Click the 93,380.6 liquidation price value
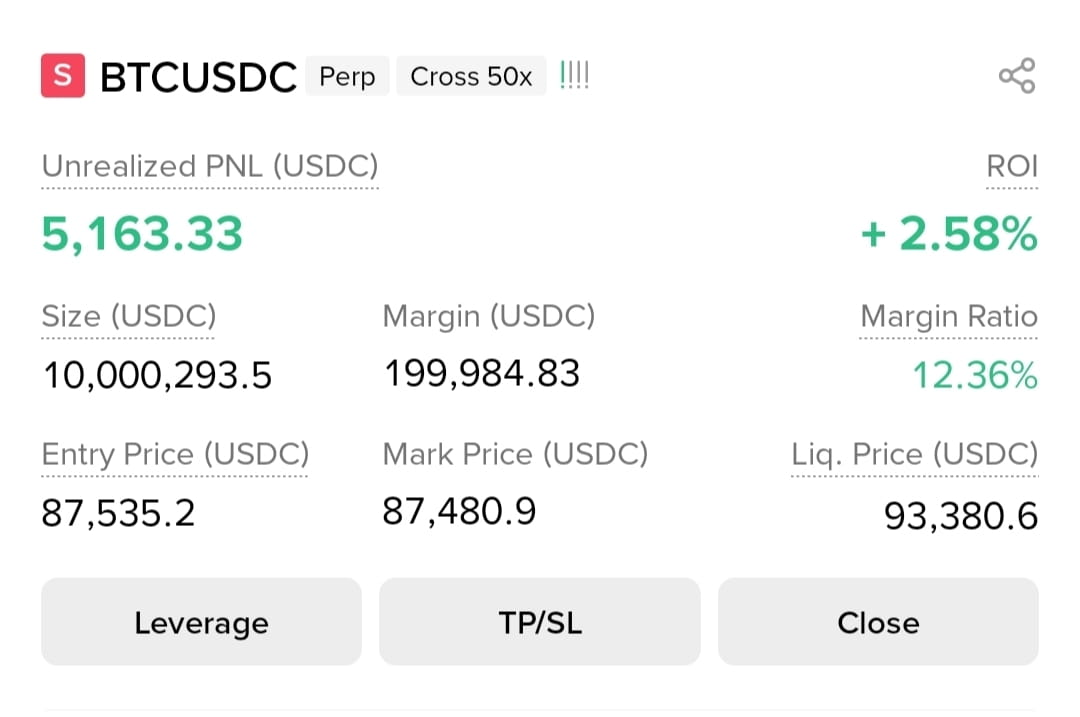Viewport: 1080px width, 717px height. pyautogui.click(x=961, y=517)
